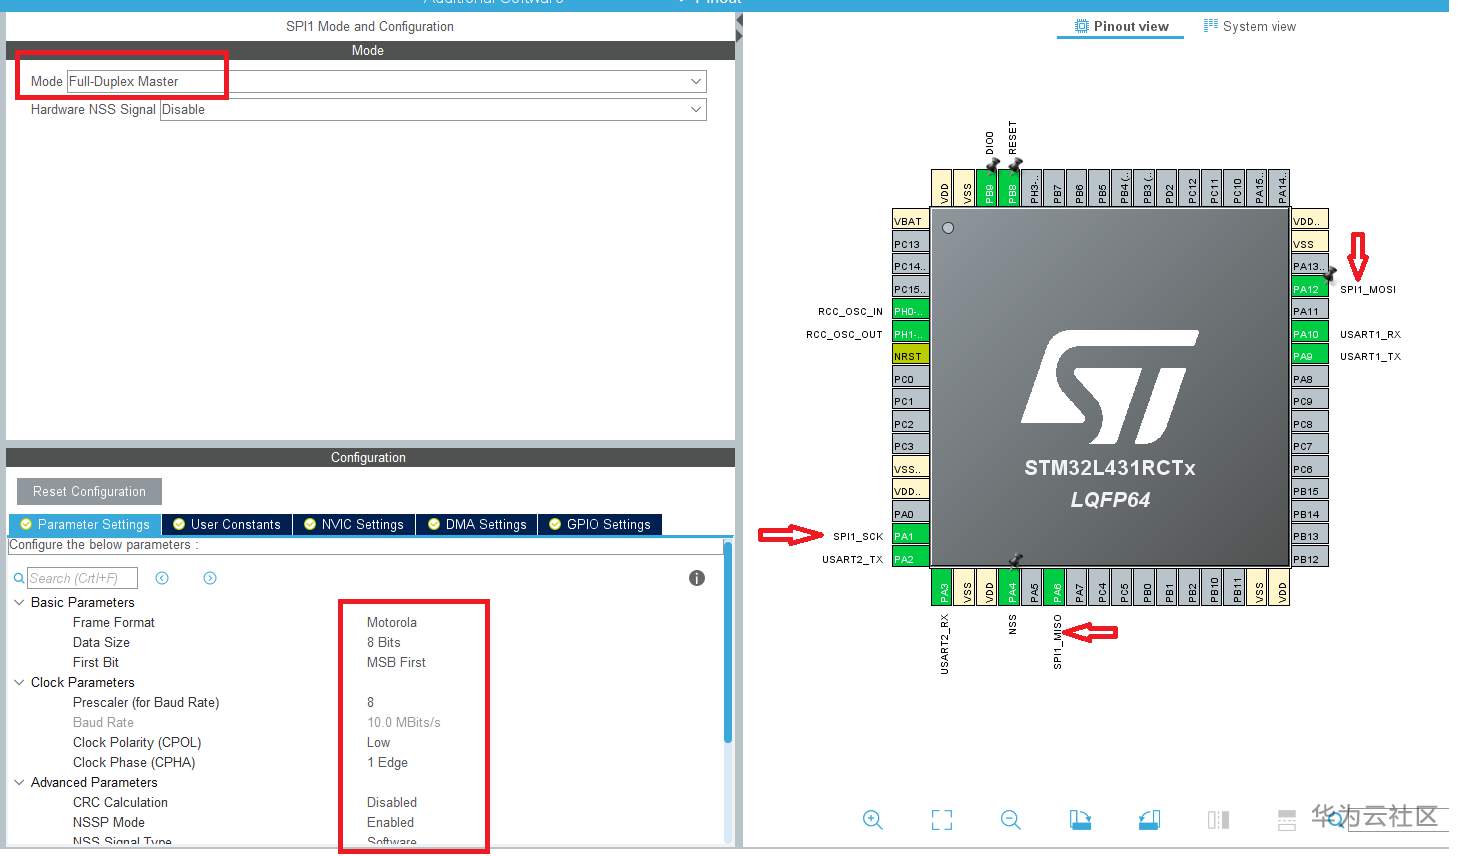1458x856 pixels.
Task: Show info for the parameter settings
Action: click(697, 578)
